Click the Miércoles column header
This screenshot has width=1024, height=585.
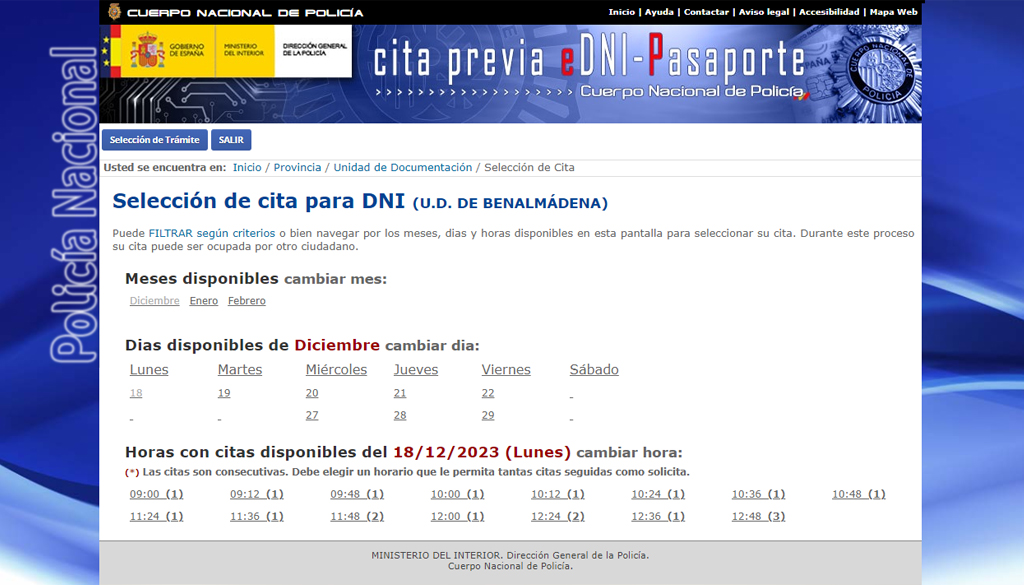[x=336, y=370]
